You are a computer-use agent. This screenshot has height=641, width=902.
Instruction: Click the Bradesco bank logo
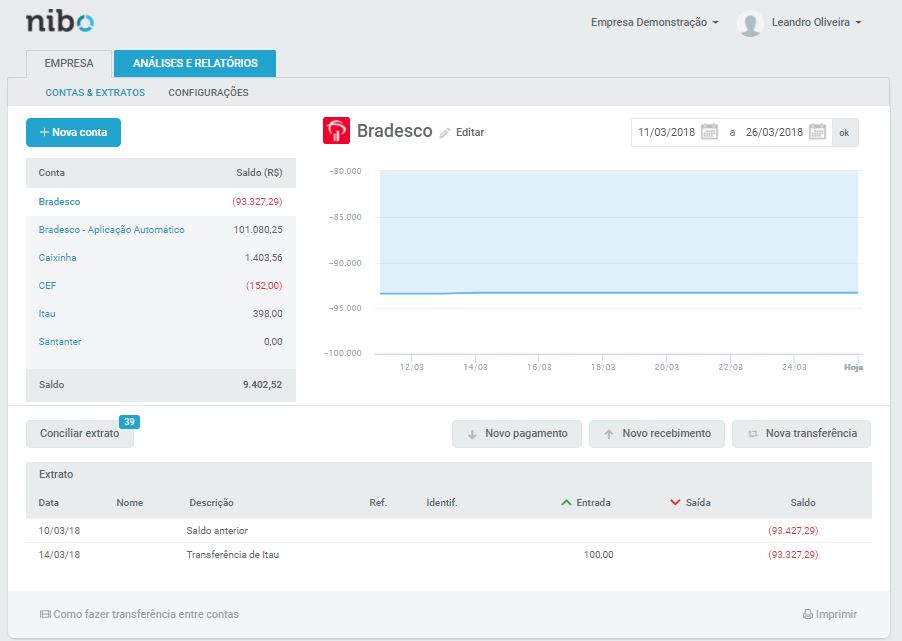(336, 131)
